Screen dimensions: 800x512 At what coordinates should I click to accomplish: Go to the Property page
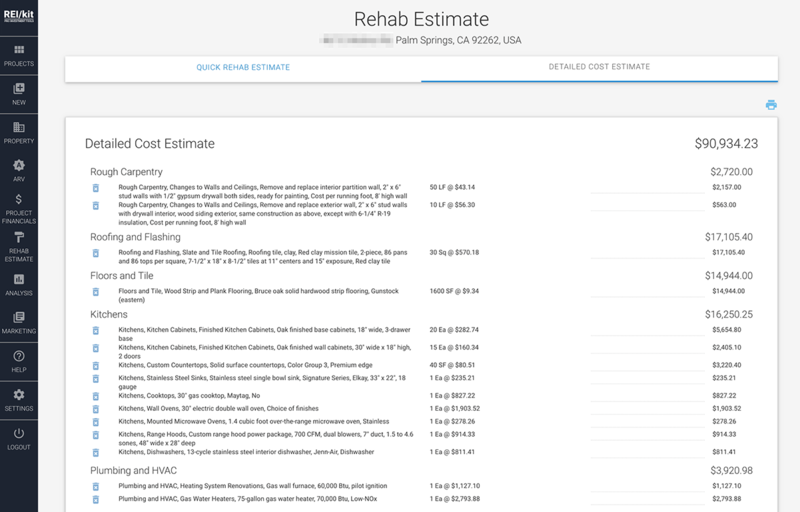[19, 133]
